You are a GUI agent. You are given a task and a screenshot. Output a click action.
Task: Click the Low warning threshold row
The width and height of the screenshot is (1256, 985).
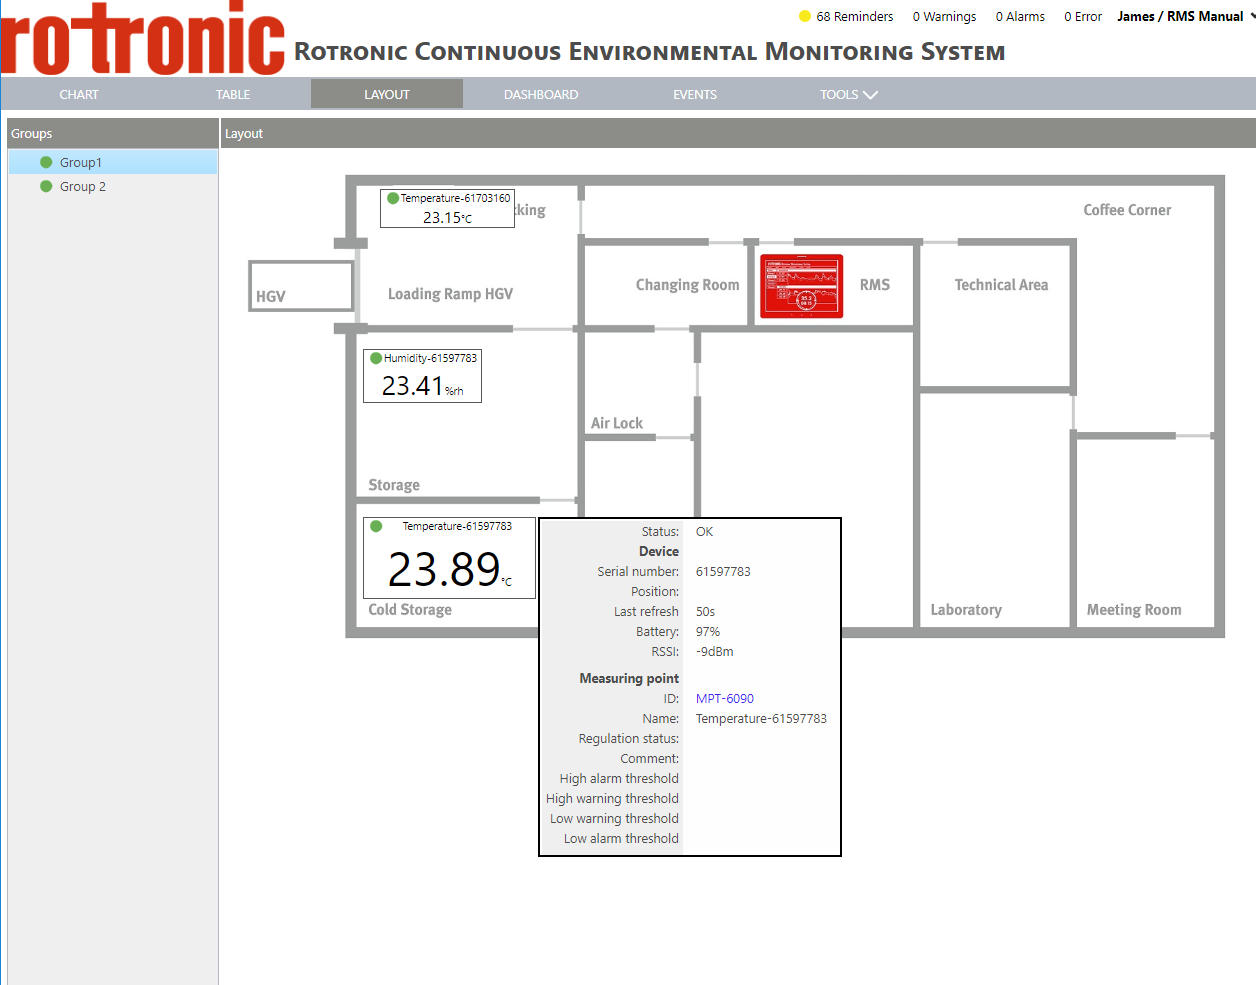(690, 819)
